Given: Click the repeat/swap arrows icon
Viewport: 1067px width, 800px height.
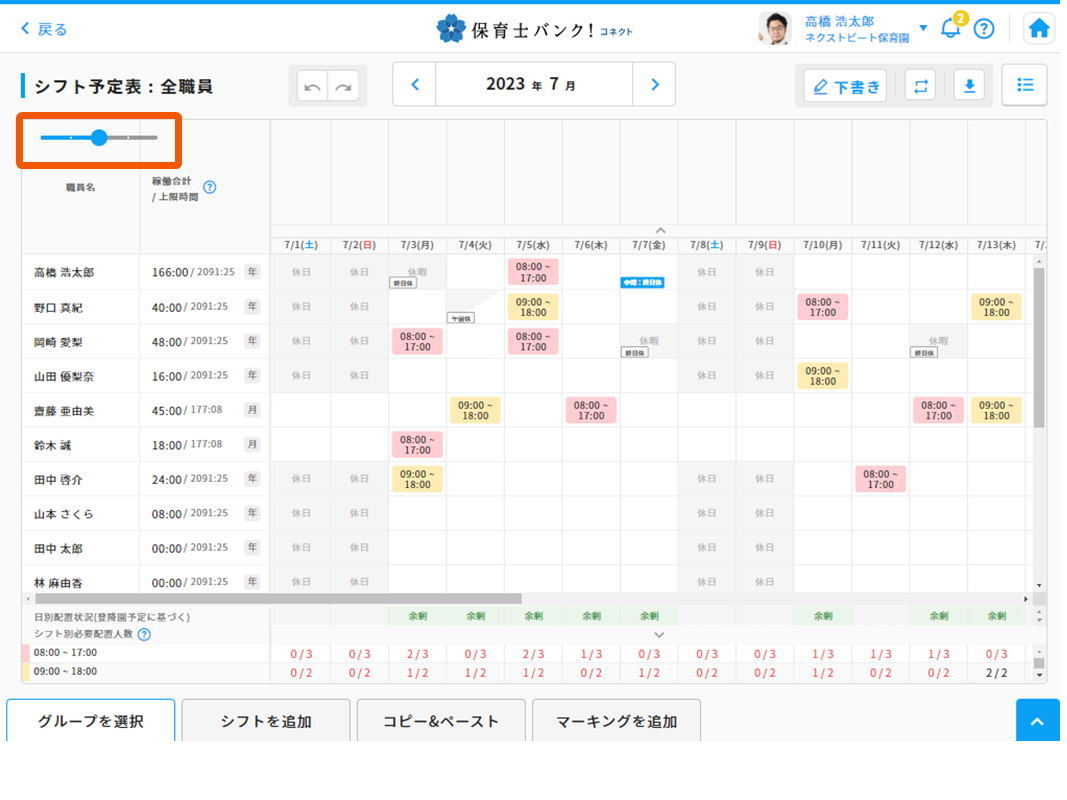Looking at the screenshot, I should 920,86.
